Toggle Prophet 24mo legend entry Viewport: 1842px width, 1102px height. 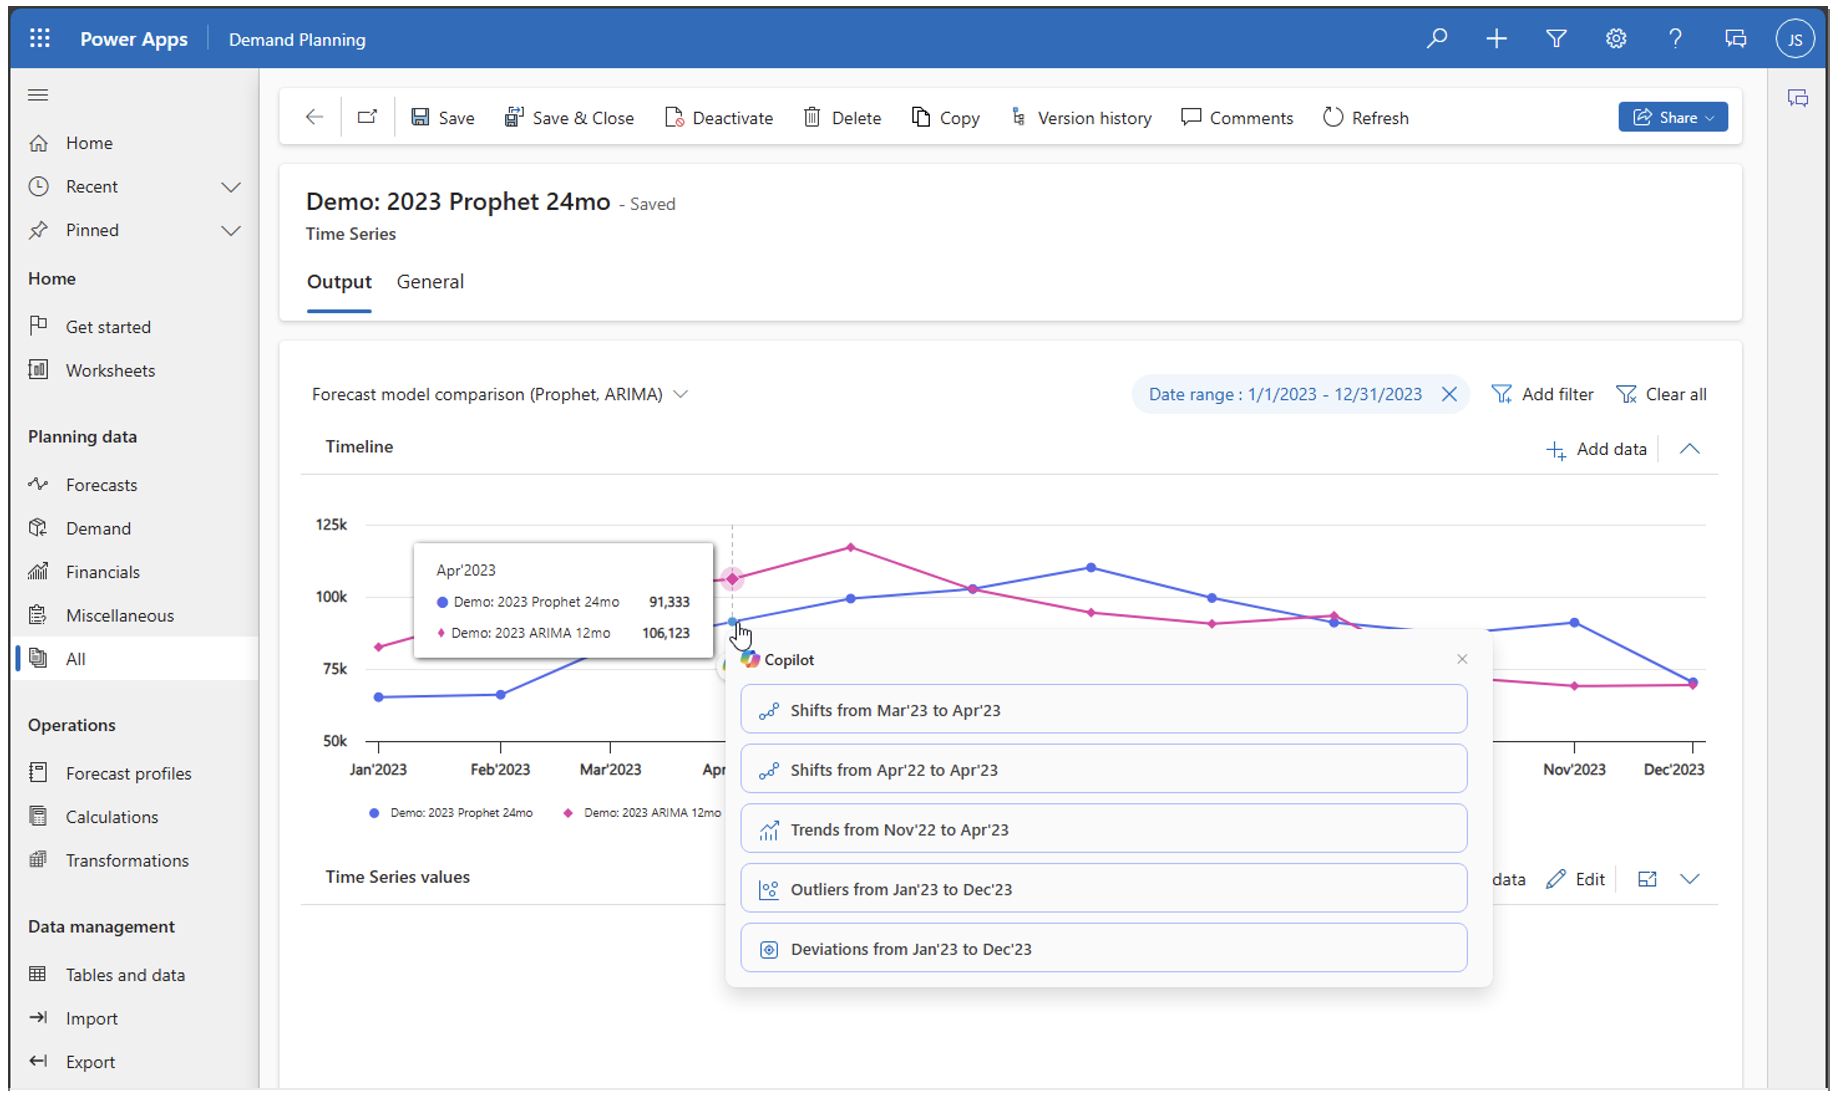(451, 813)
